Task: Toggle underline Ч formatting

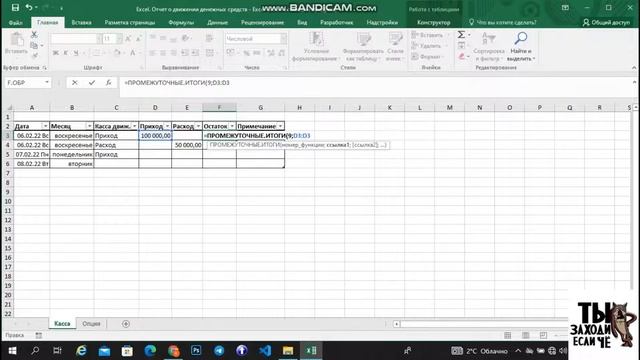Action: [x=76, y=53]
